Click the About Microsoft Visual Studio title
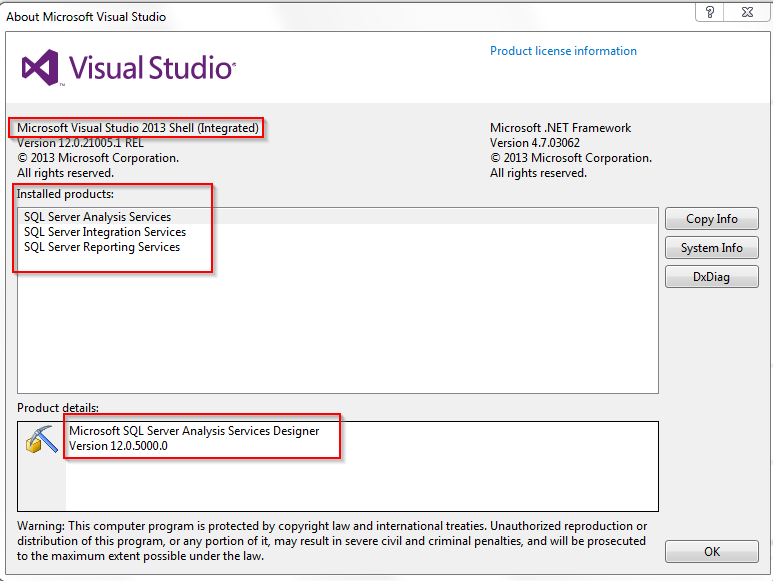The width and height of the screenshot is (773, 581). (86, 17)
